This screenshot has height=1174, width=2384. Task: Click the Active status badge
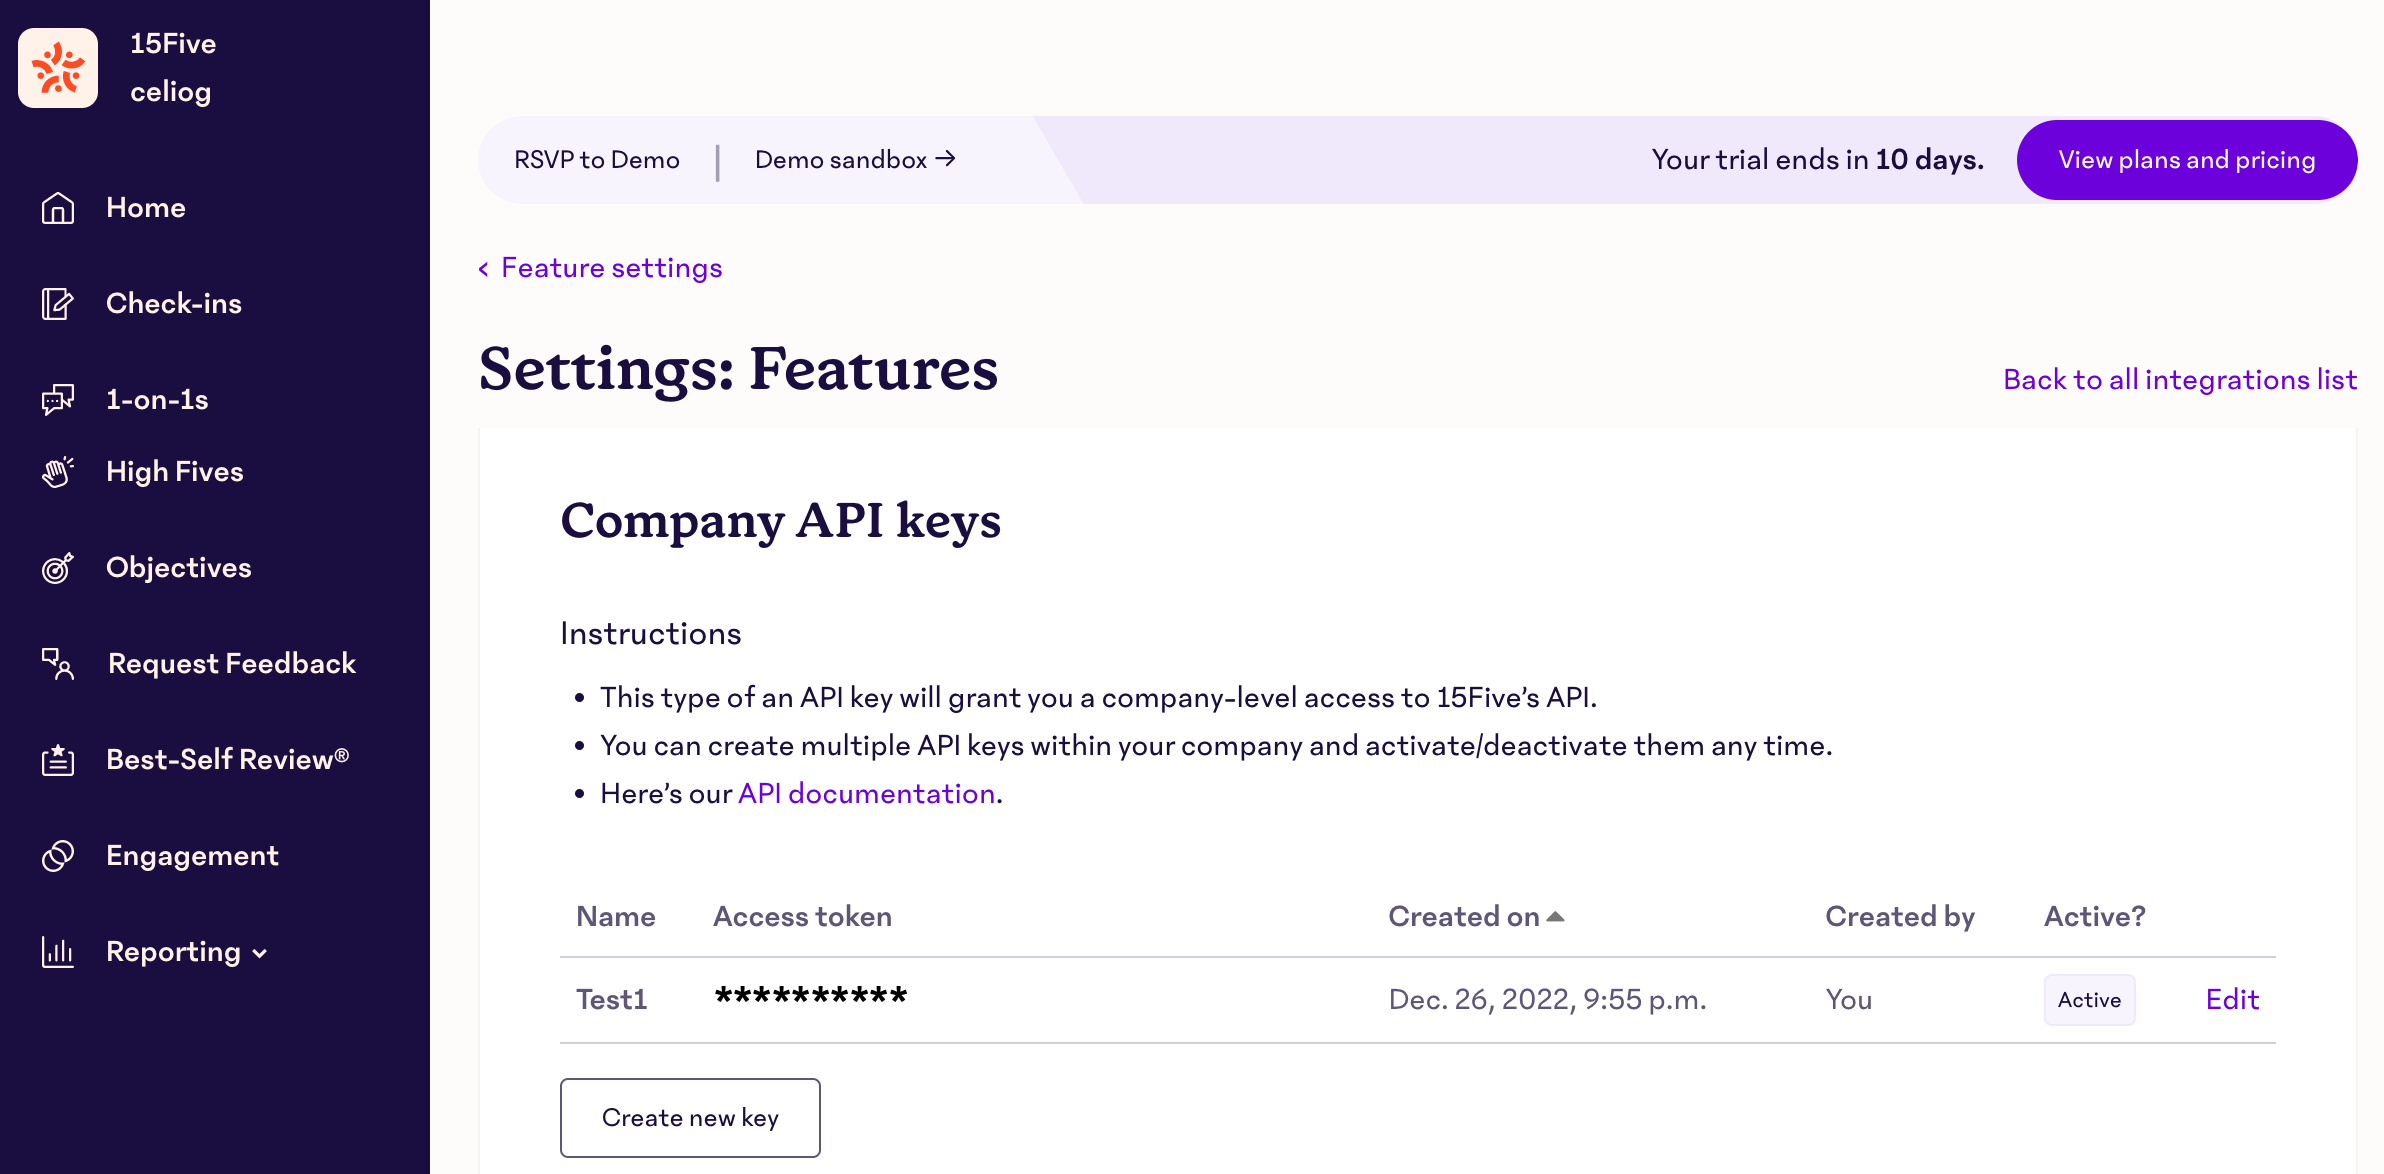2089,1000
